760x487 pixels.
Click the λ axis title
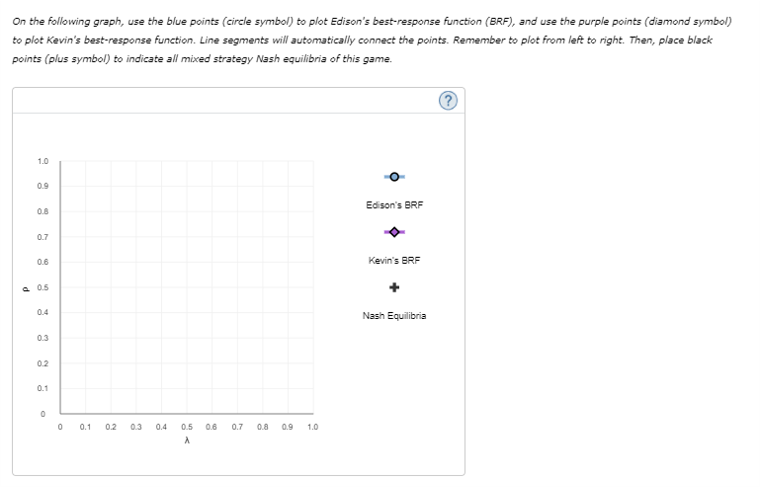(187, 440)
